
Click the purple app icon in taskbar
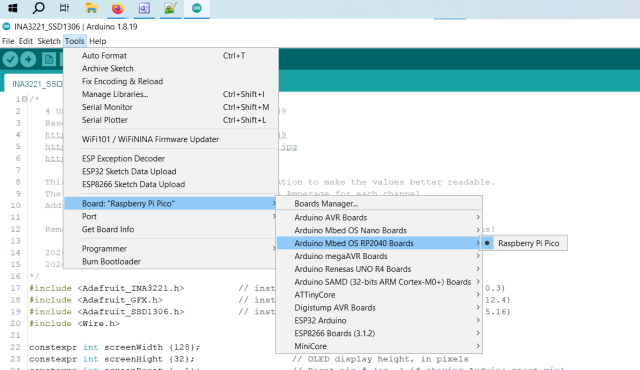pos(144,8)
